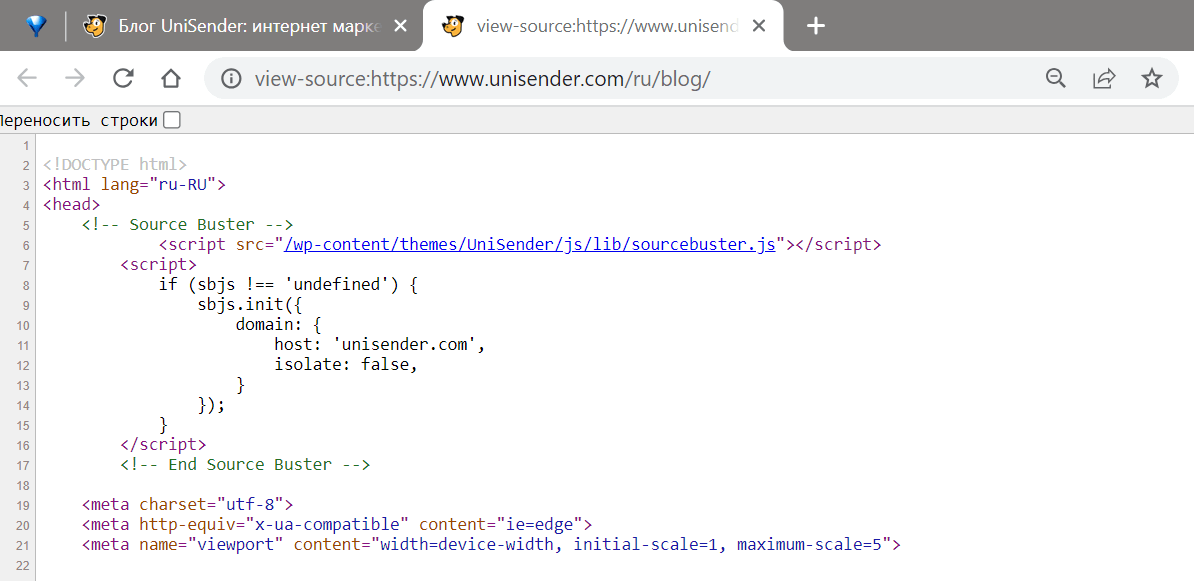Close the view-source tab
Screen dimensions: 1194x581
click(758, 26)
